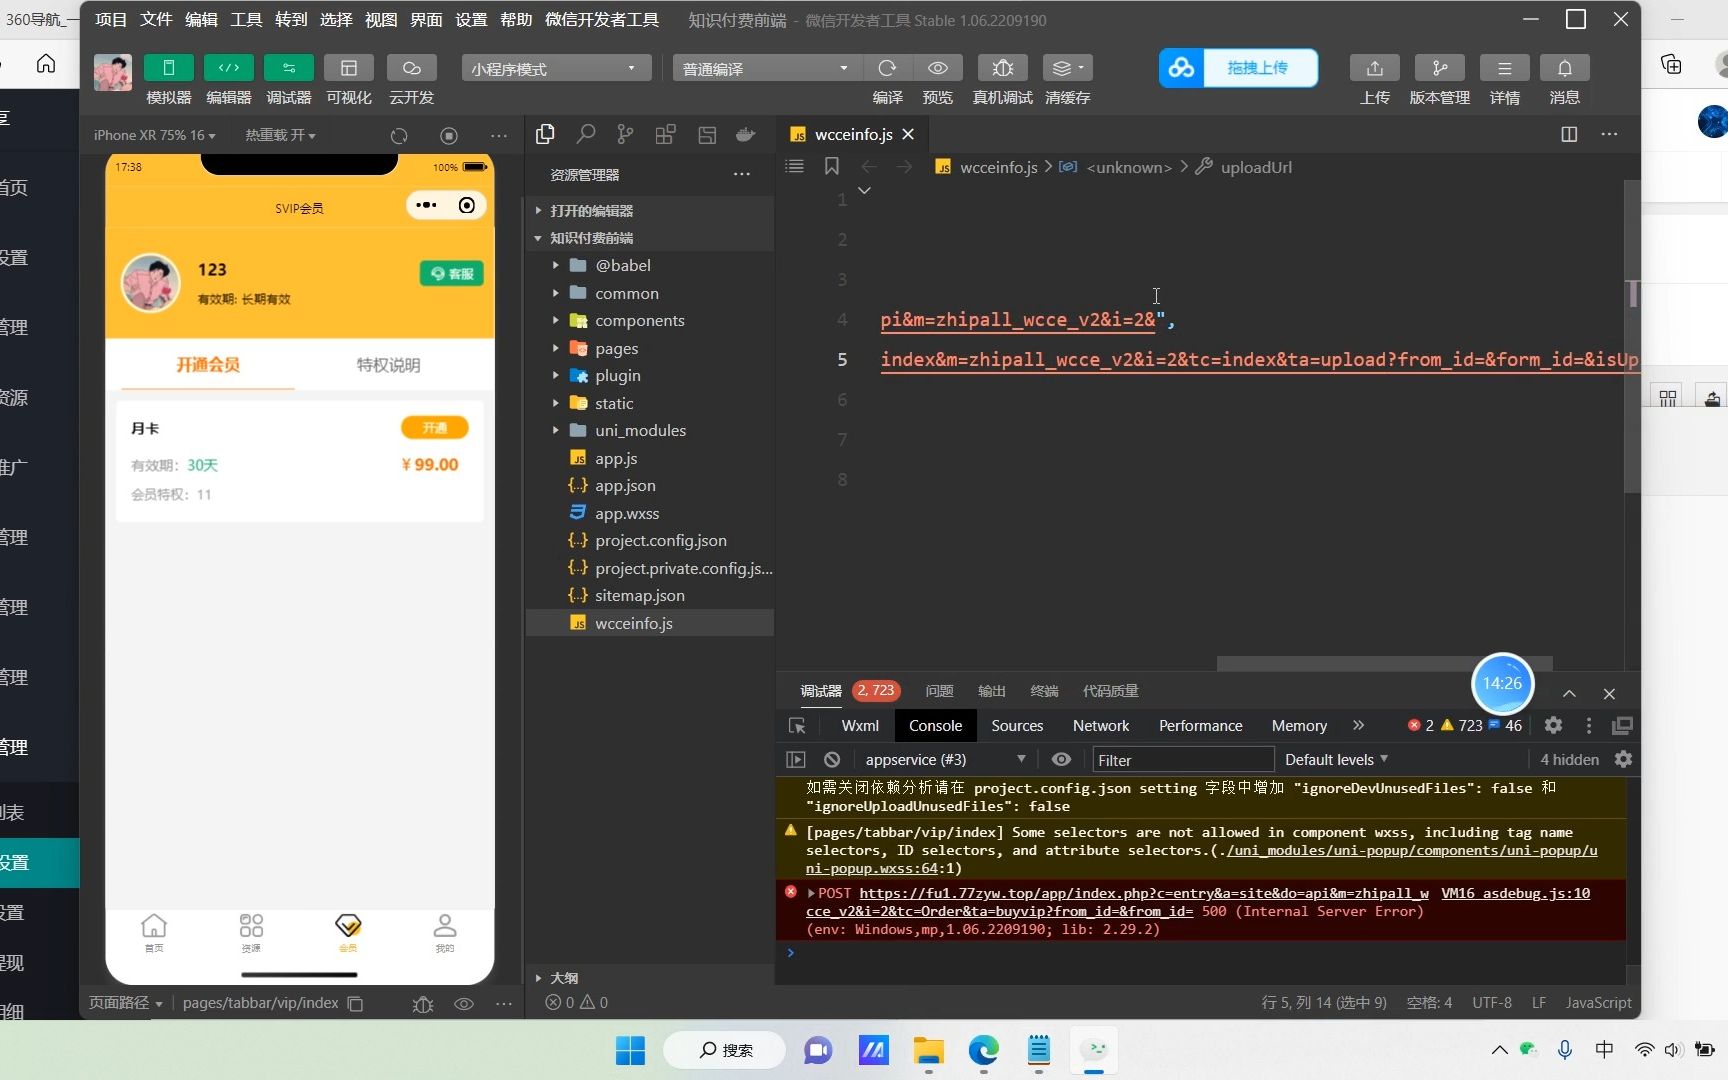This screenshot has height=1080, width=1728.
Task: Show more devtools tabs chevron
Action: coord(1358,725)
